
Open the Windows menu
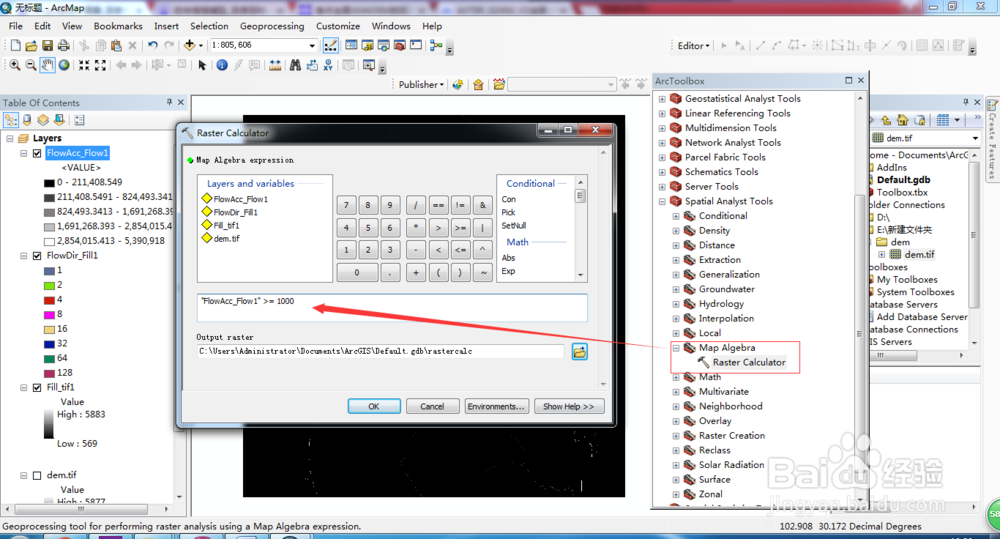(391, 26)
